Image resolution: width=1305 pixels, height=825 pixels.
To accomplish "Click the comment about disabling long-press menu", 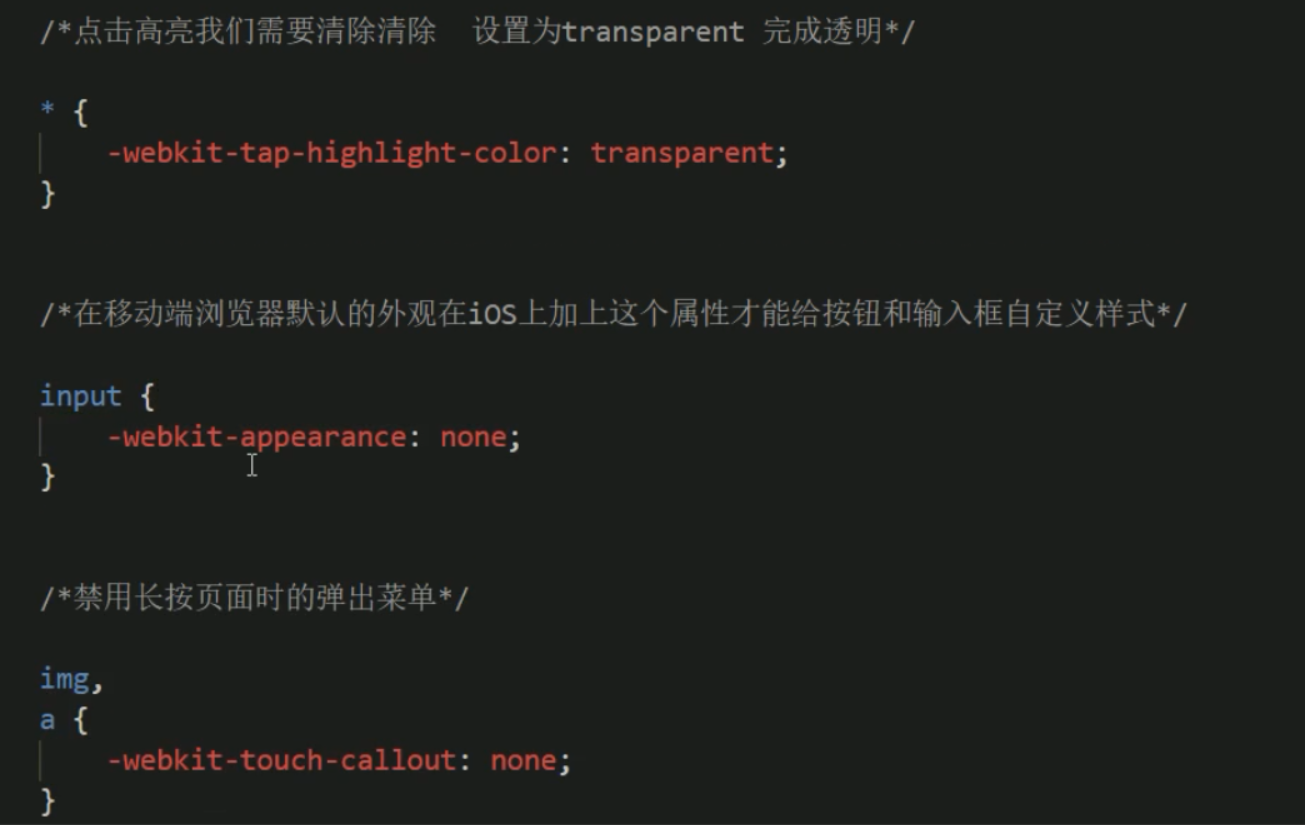I will click(255, 598).
